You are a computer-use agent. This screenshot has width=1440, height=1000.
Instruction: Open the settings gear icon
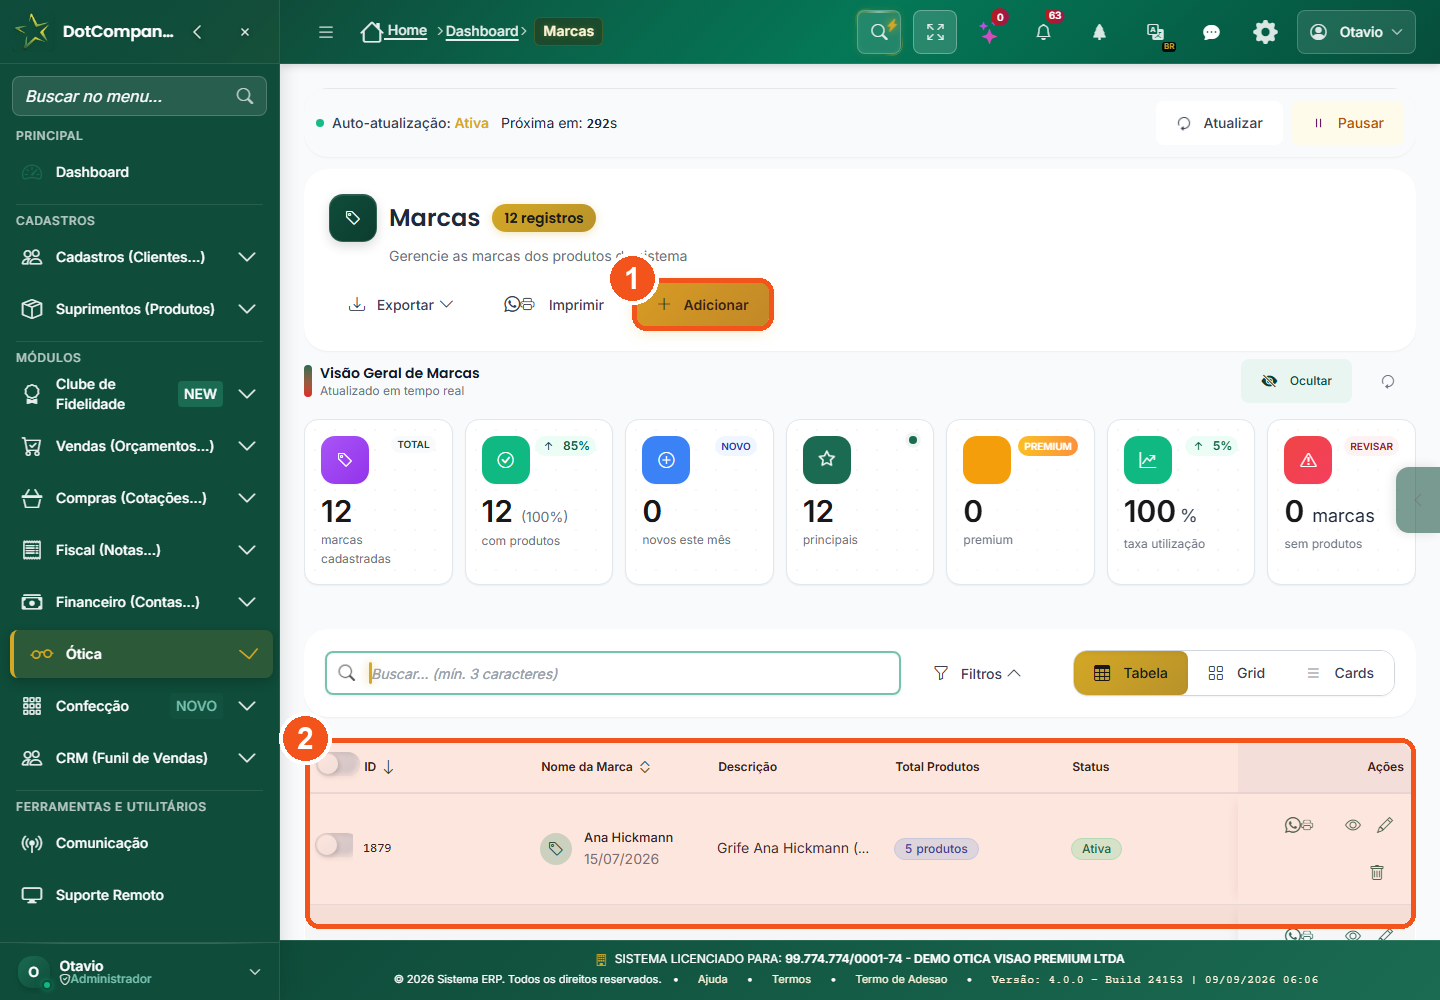[1265, 32]
